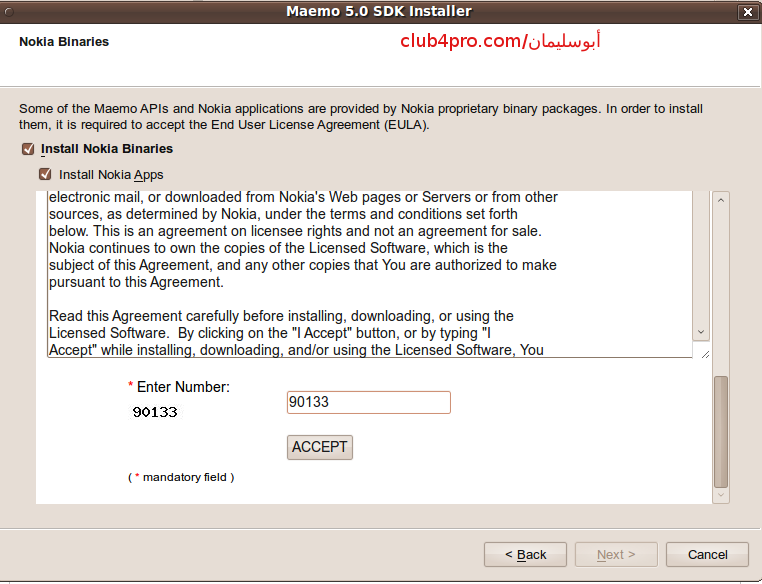
Task: Go to previous step with Back button
Action: tap(525, 554)
